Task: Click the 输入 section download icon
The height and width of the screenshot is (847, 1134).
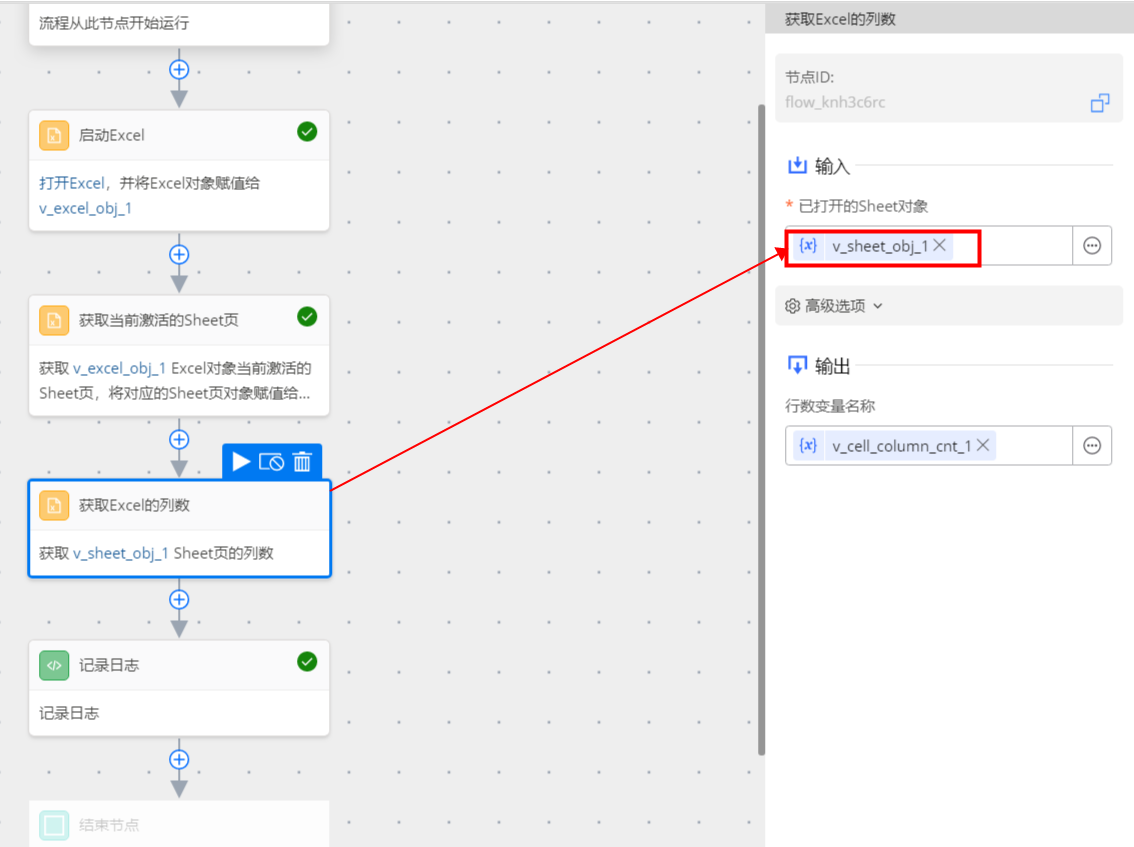Action: [x=797, y=166]
